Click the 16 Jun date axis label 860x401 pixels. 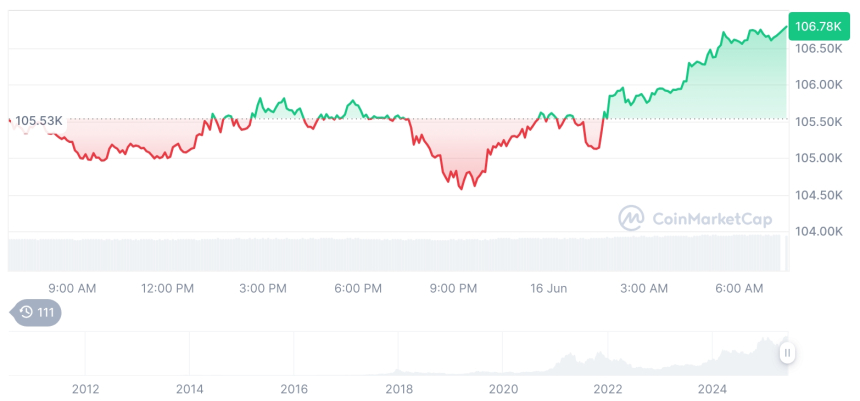[548, 288]
